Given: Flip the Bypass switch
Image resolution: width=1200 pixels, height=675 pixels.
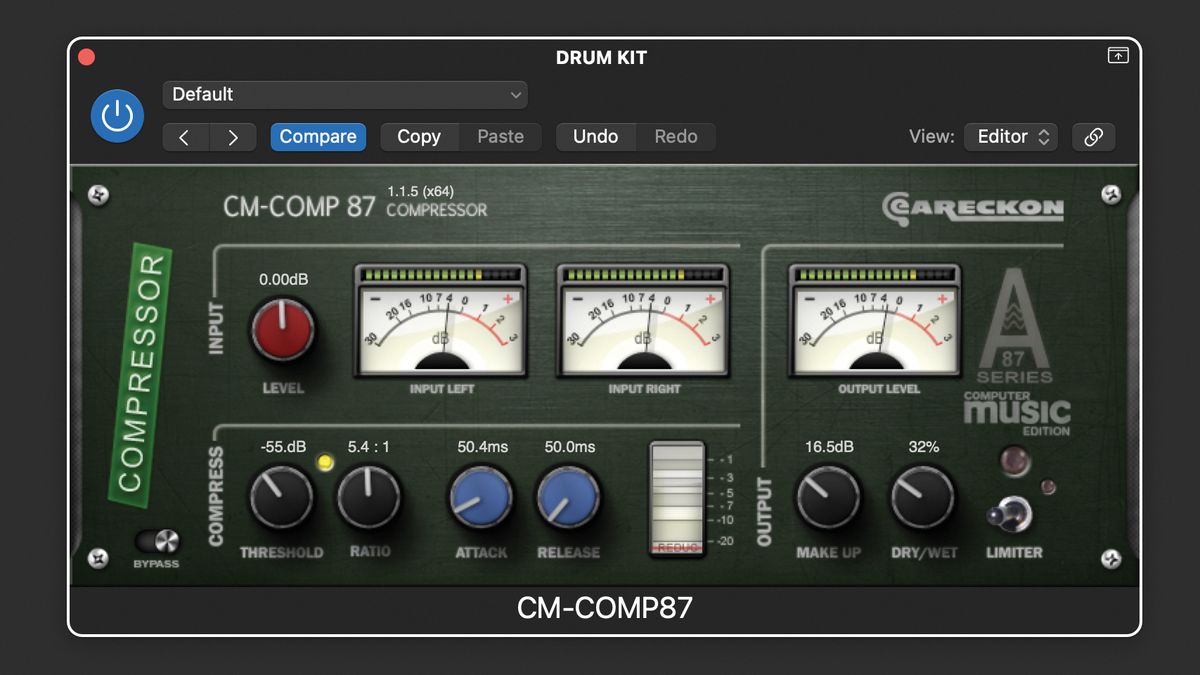Looking at the screenshot, I should pos(157,542).
